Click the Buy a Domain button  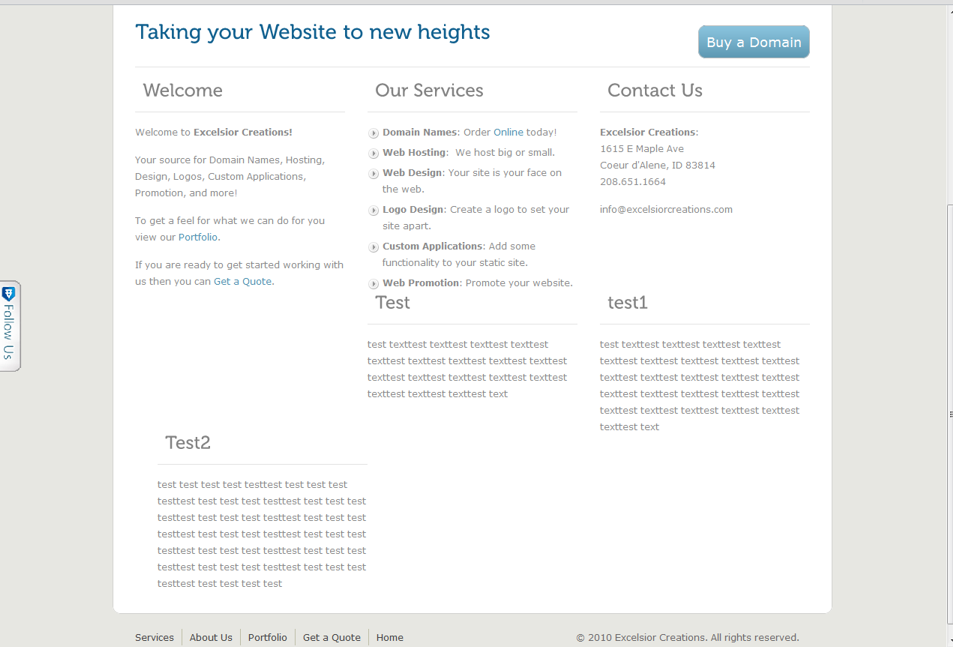[x=753, y=42]
